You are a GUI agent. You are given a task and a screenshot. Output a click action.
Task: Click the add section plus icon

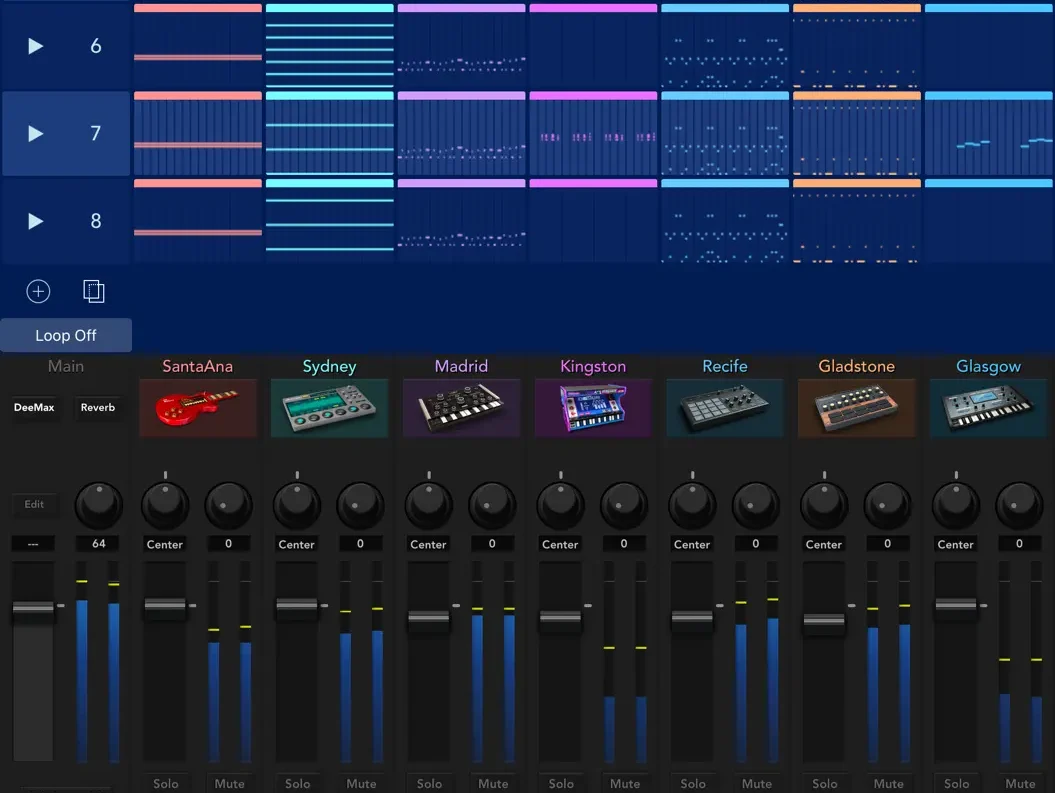(x=38, y=291)
